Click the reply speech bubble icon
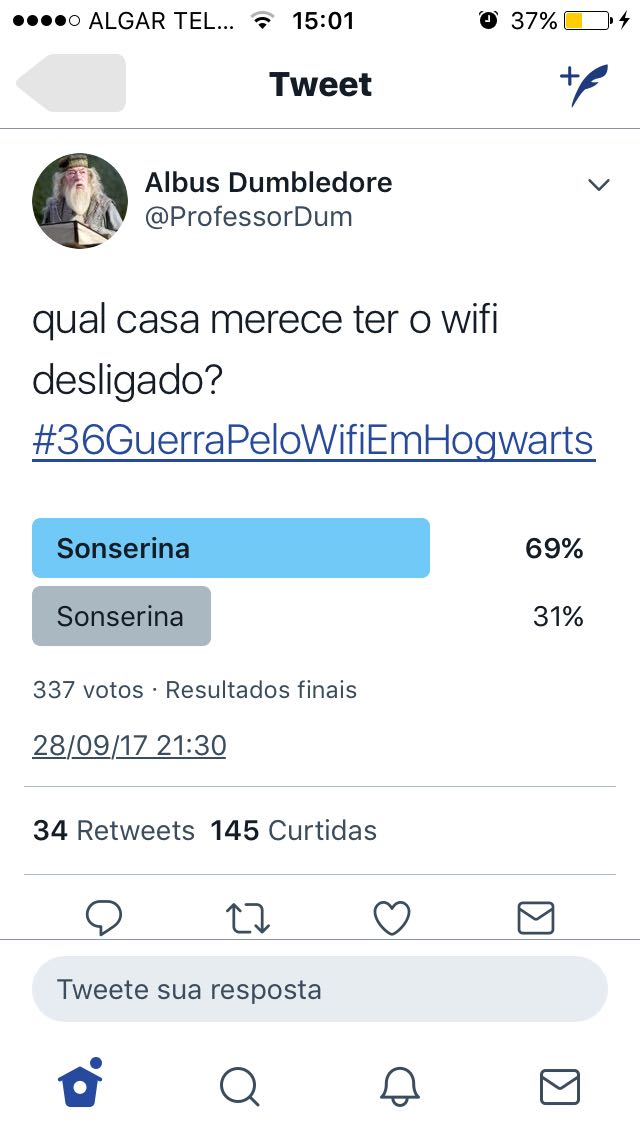The width and height of the screenshot is (640, 1136). 104,917
